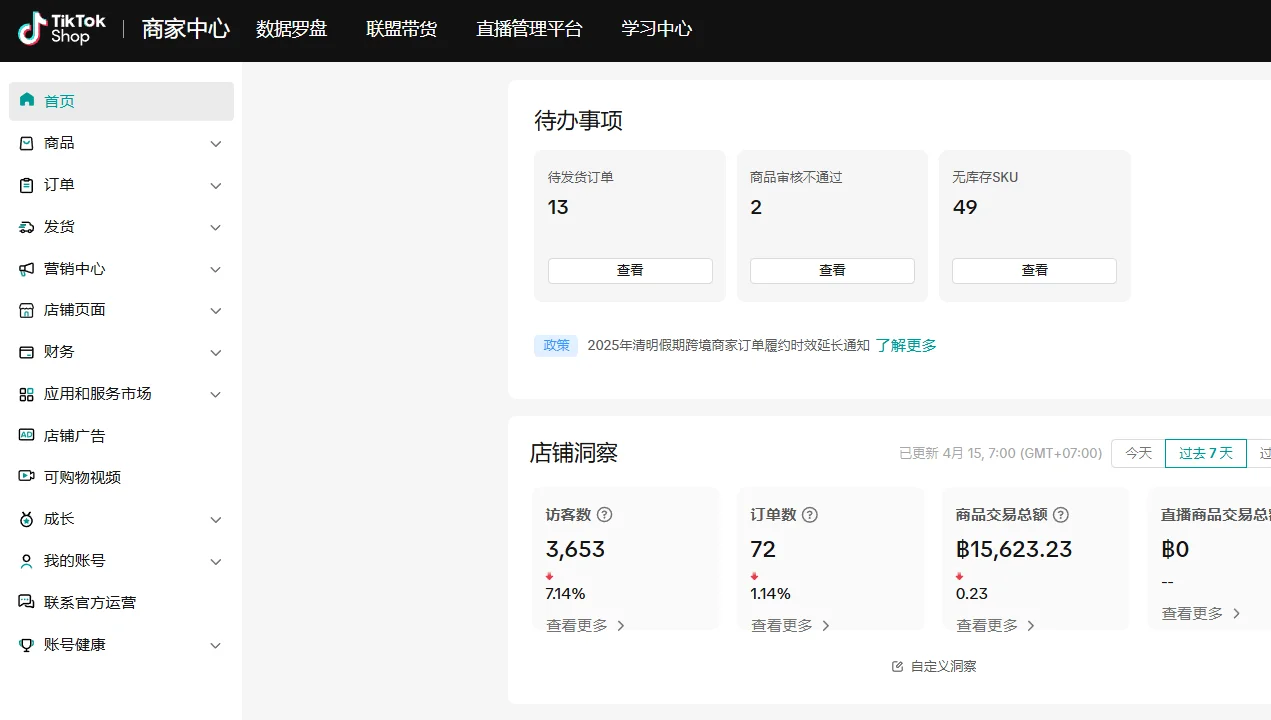
Task: Open 联盟带货 in top navigation
Action: pos(401,29)
